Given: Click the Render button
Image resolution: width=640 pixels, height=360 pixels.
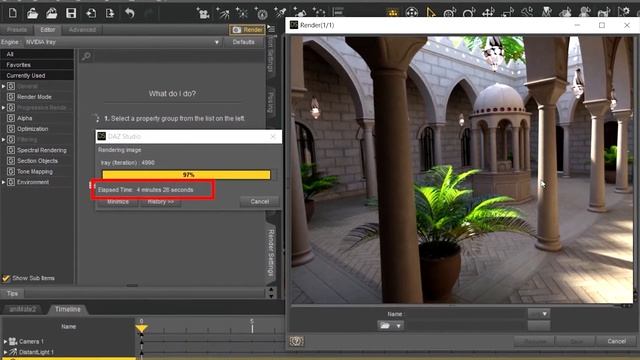Looking at the screenshot, I should (x=247, y=30).
